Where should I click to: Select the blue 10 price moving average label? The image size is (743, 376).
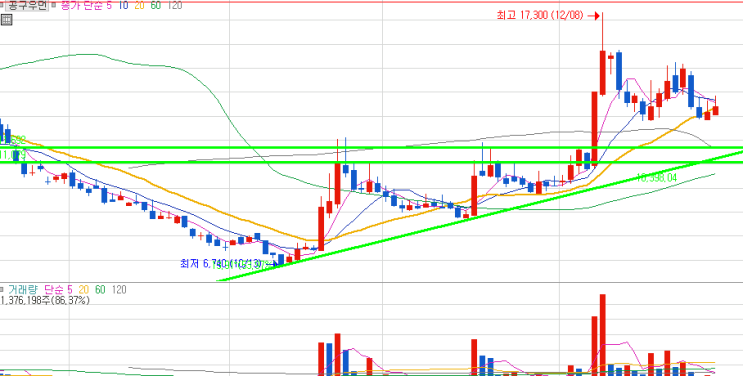pos(123,6)
